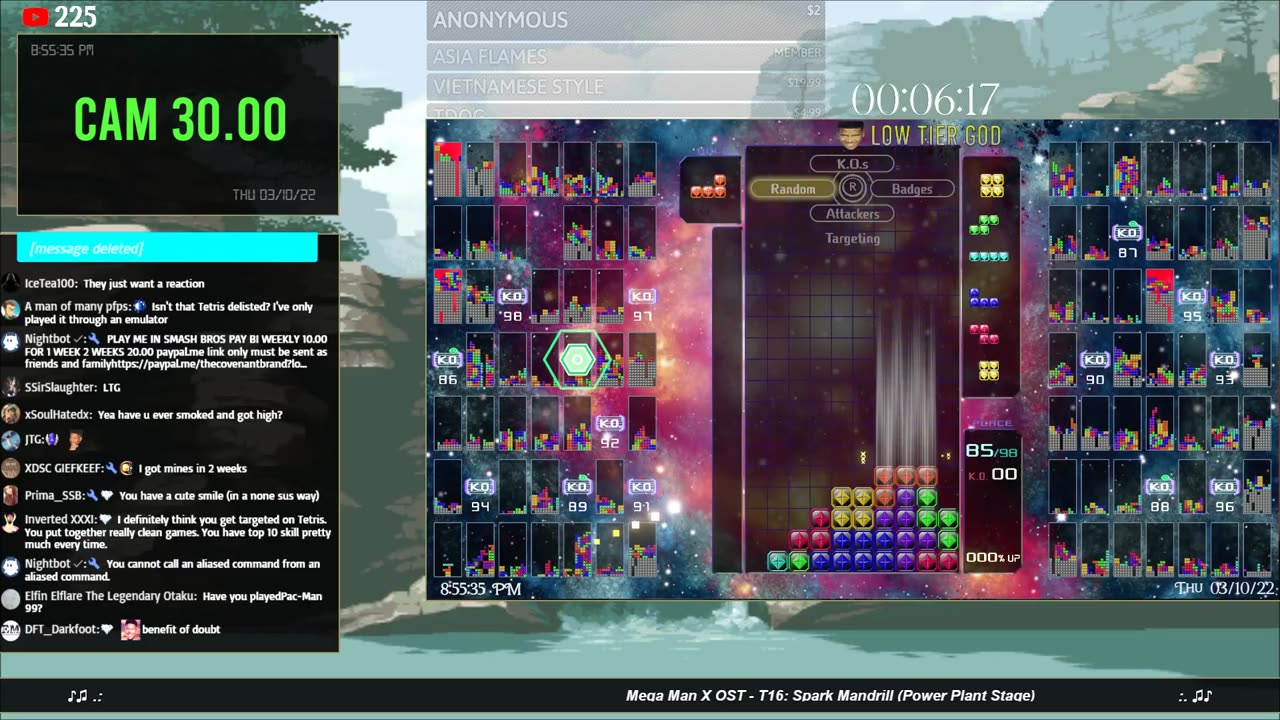Click the 85/98 players remaining counter

[x=992, y=451]
